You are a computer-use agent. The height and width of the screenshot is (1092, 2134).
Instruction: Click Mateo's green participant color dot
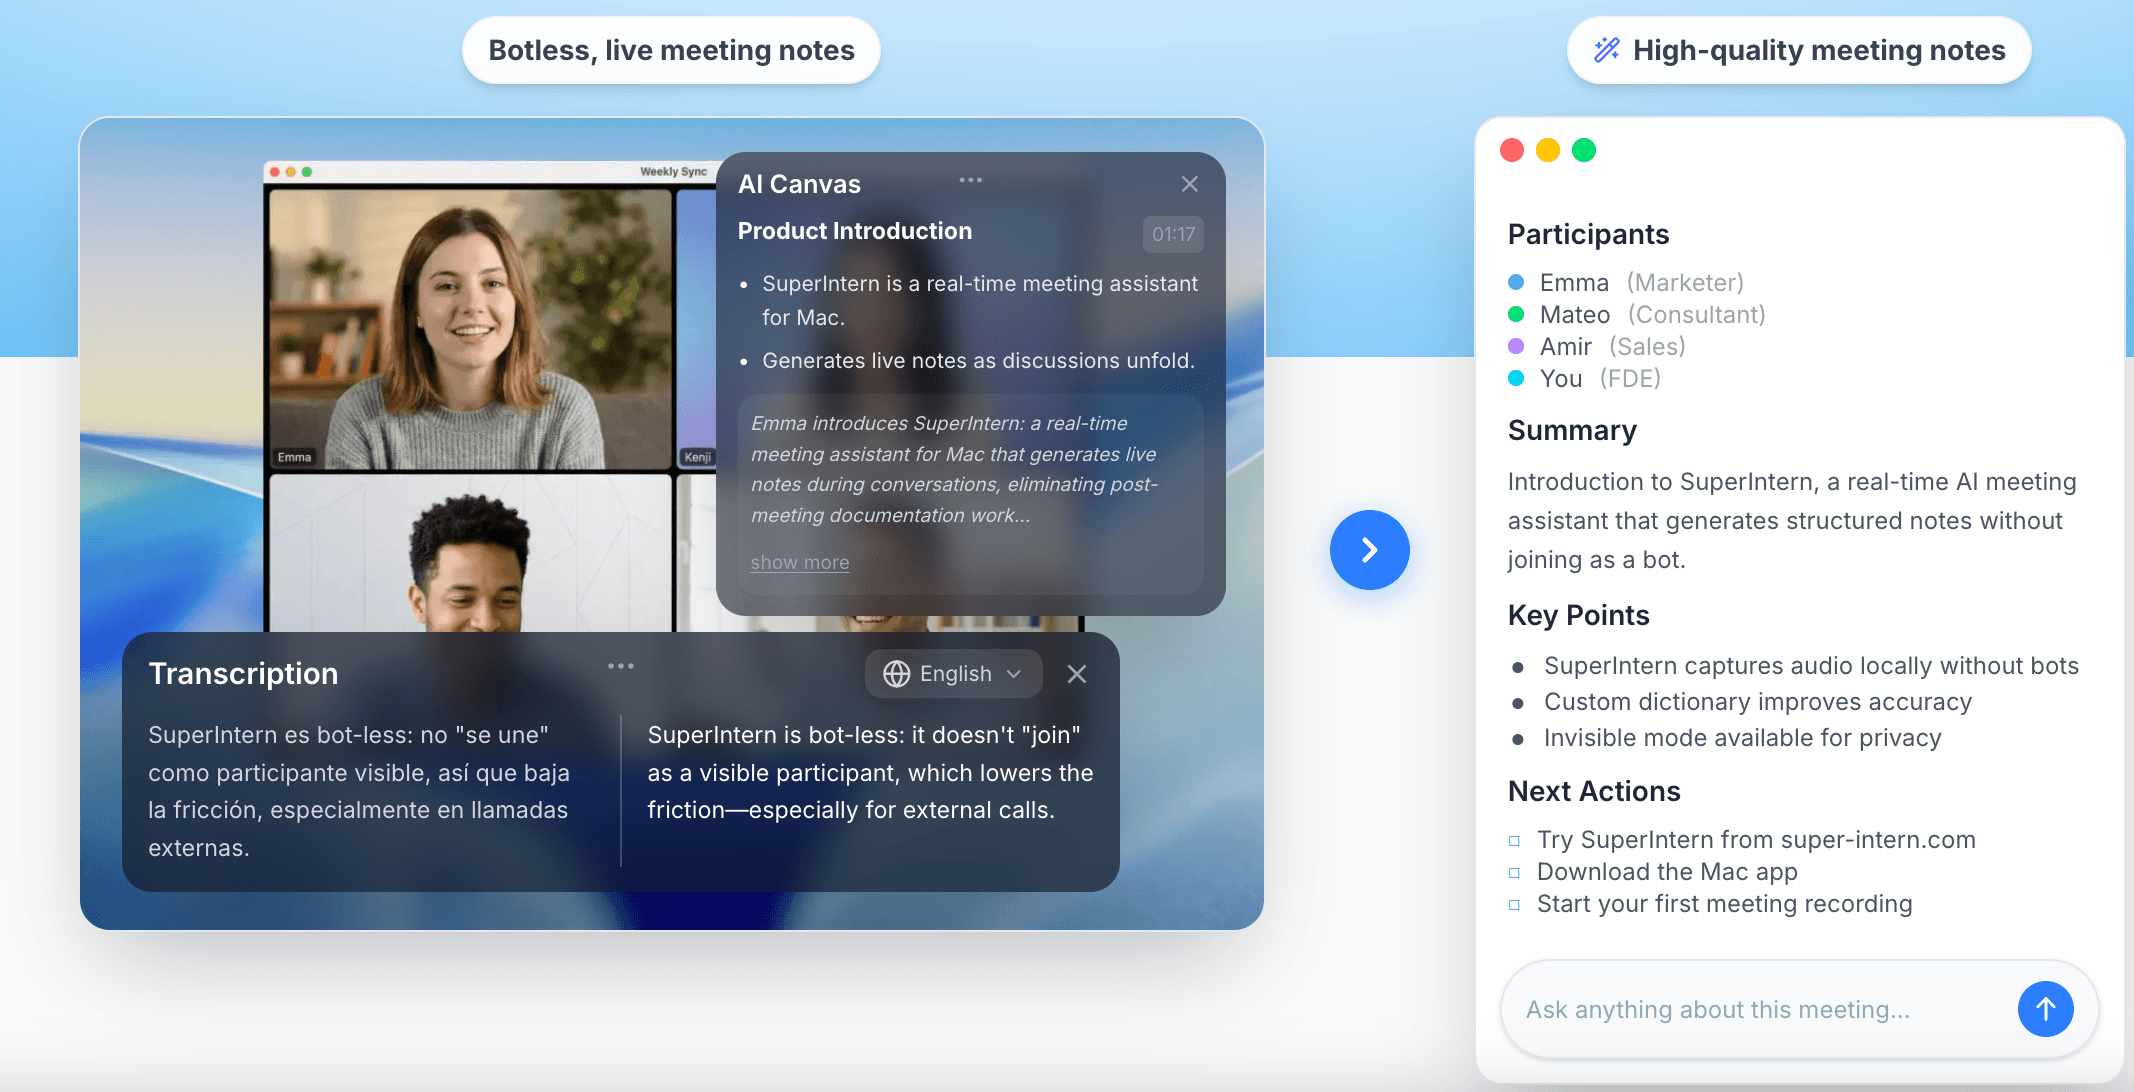(x=1516, y=314)
